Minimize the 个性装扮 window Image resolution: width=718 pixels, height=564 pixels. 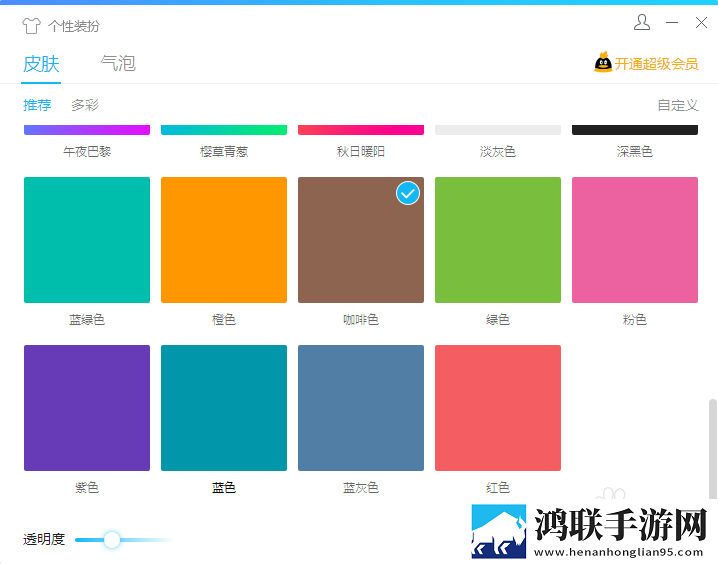[x=672, y=22]
